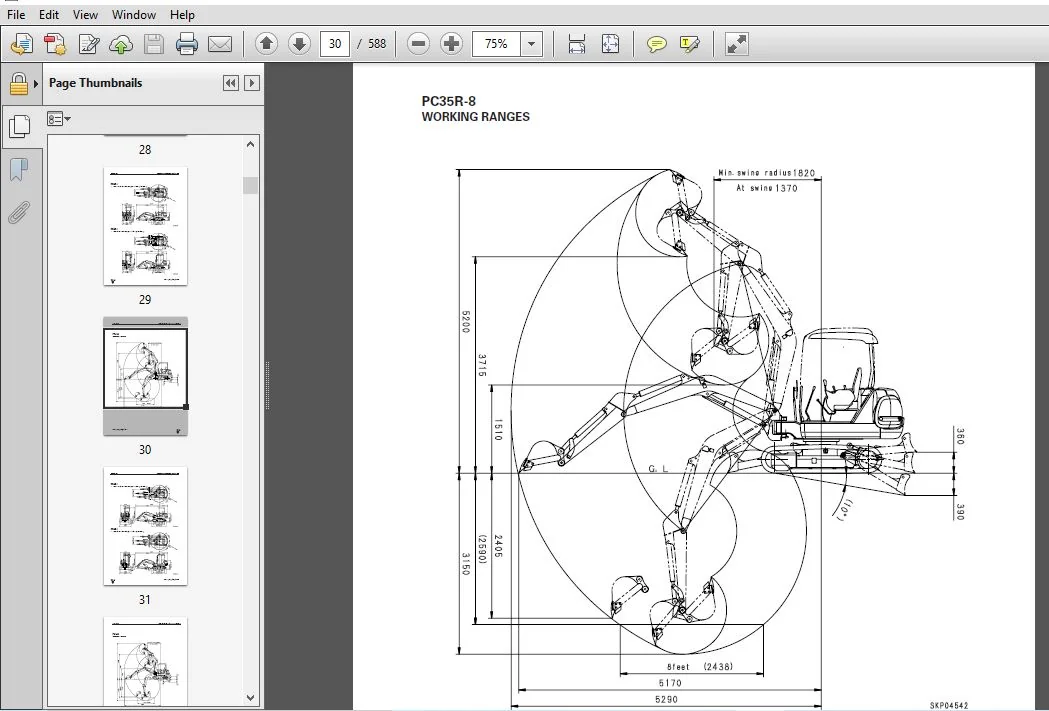
Task: Click the thumbnails scrollbar down arrow
Action: tap(250, 698)
